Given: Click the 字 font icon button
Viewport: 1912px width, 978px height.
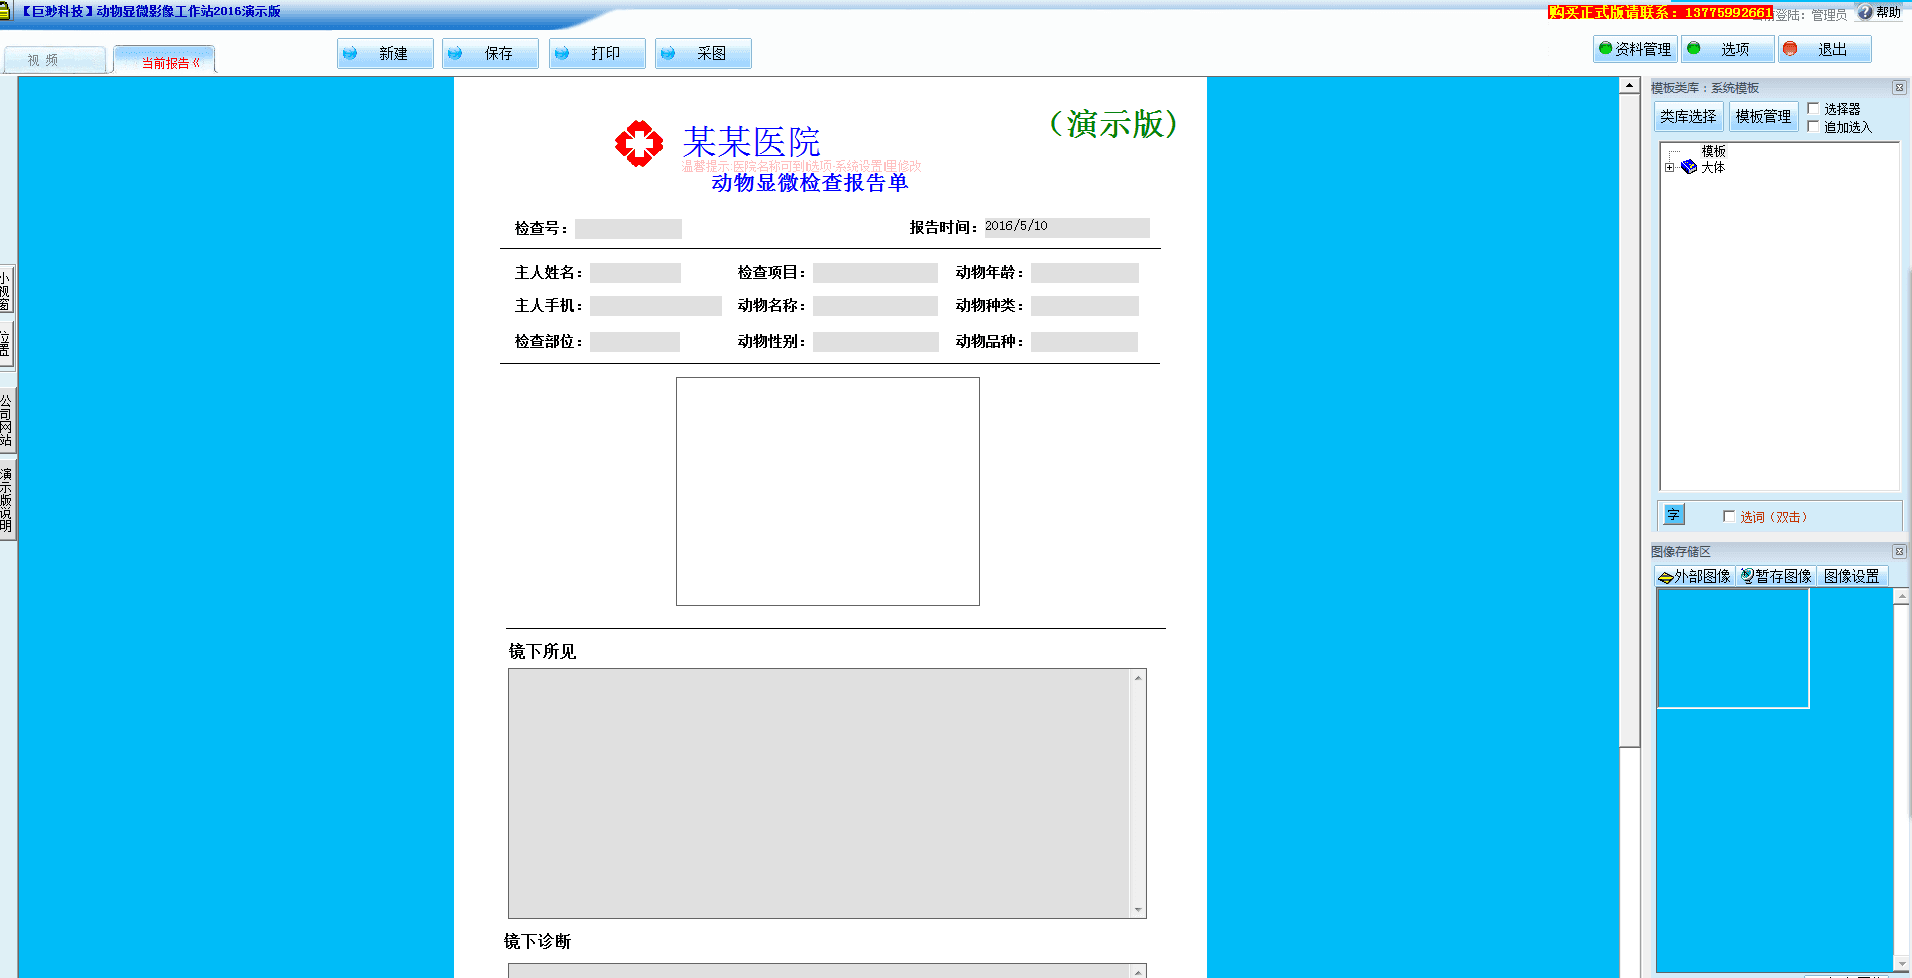Looking at the screenshot, I should coord(1673,515).
